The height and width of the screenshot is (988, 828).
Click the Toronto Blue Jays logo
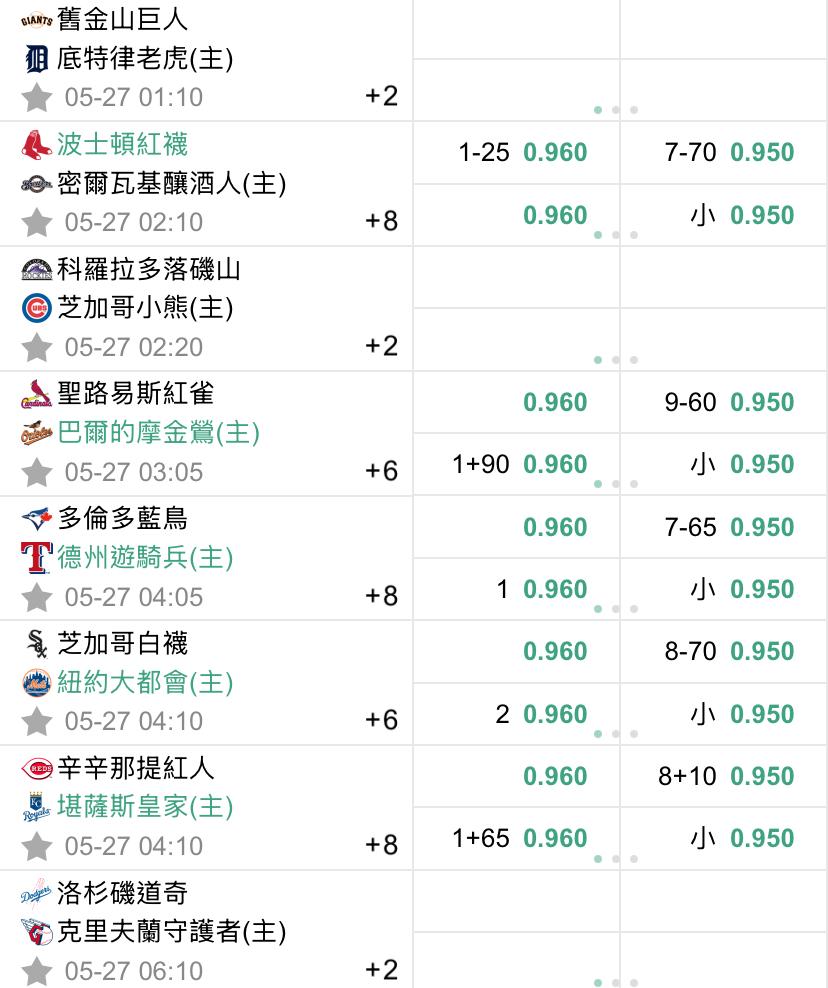coord(36,518)
